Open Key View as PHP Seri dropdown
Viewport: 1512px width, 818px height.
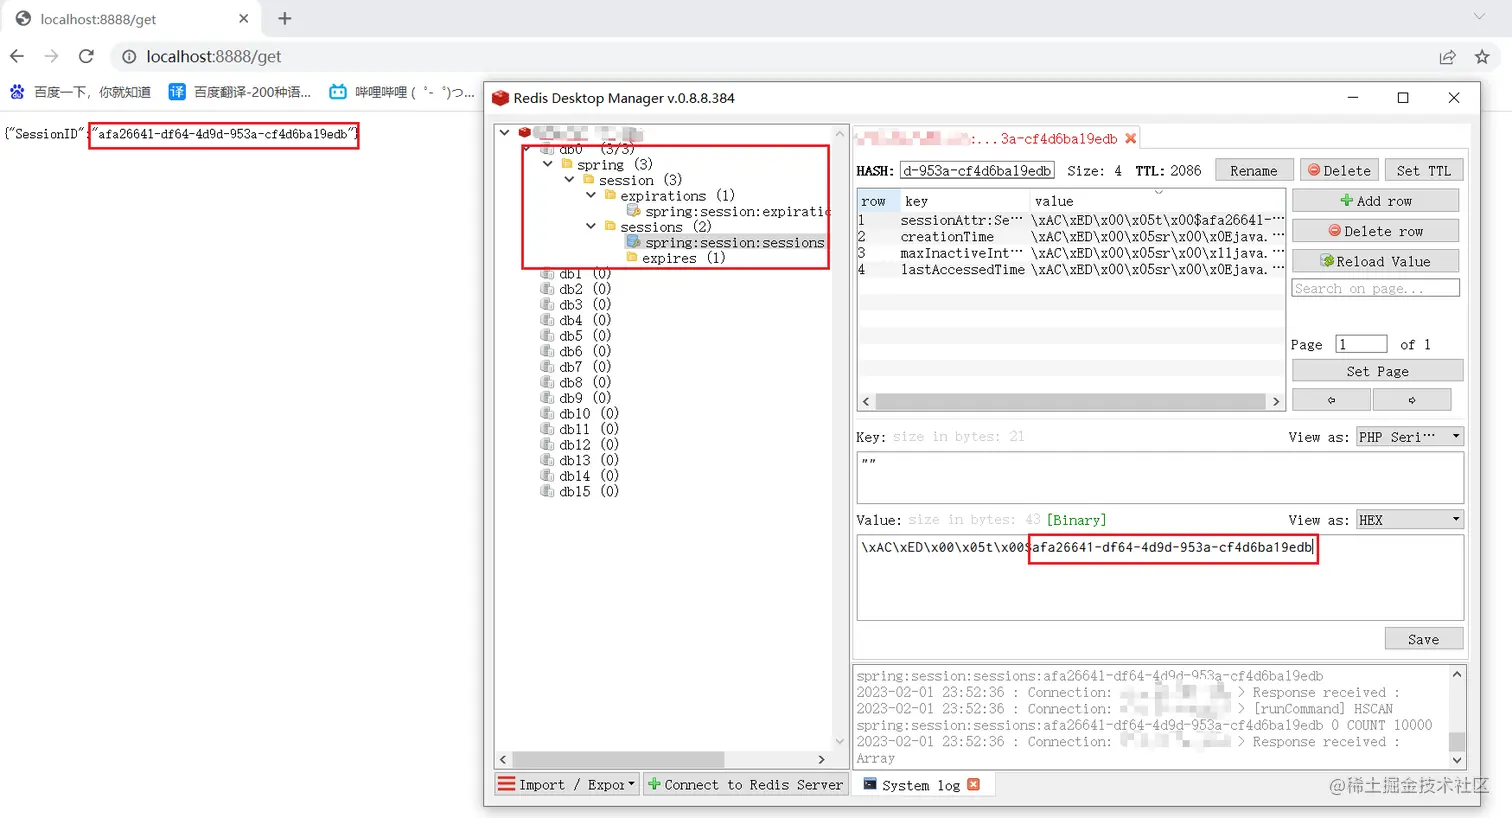coord(1410,437)
